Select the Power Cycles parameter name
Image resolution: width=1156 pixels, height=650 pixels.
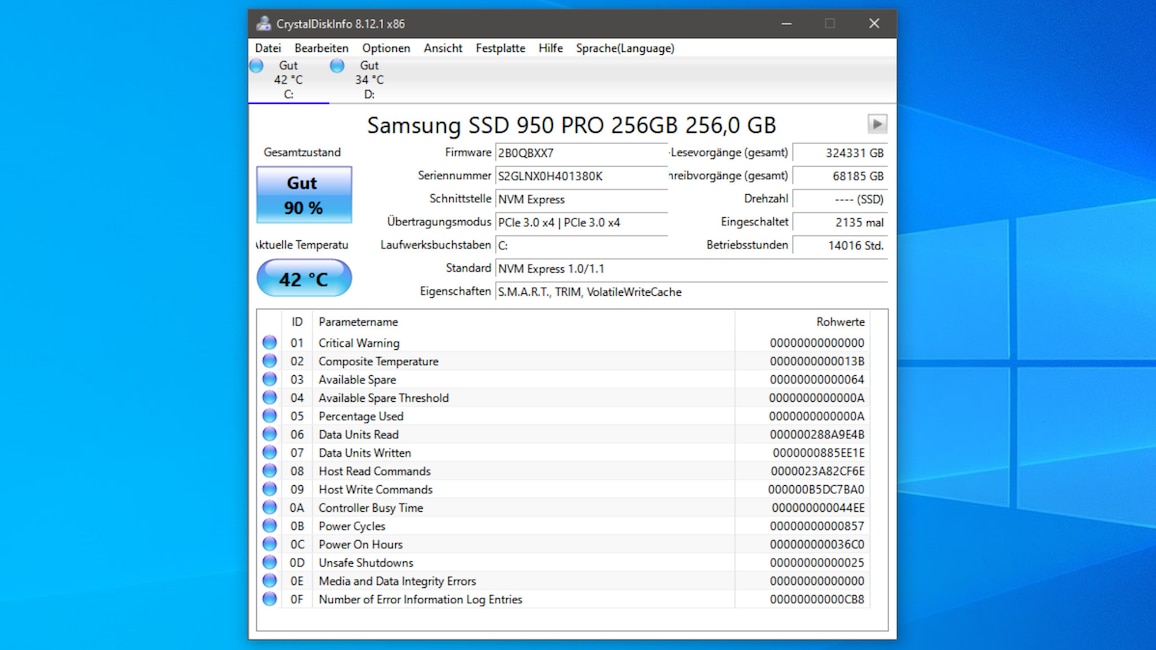[x=352, y=526]
